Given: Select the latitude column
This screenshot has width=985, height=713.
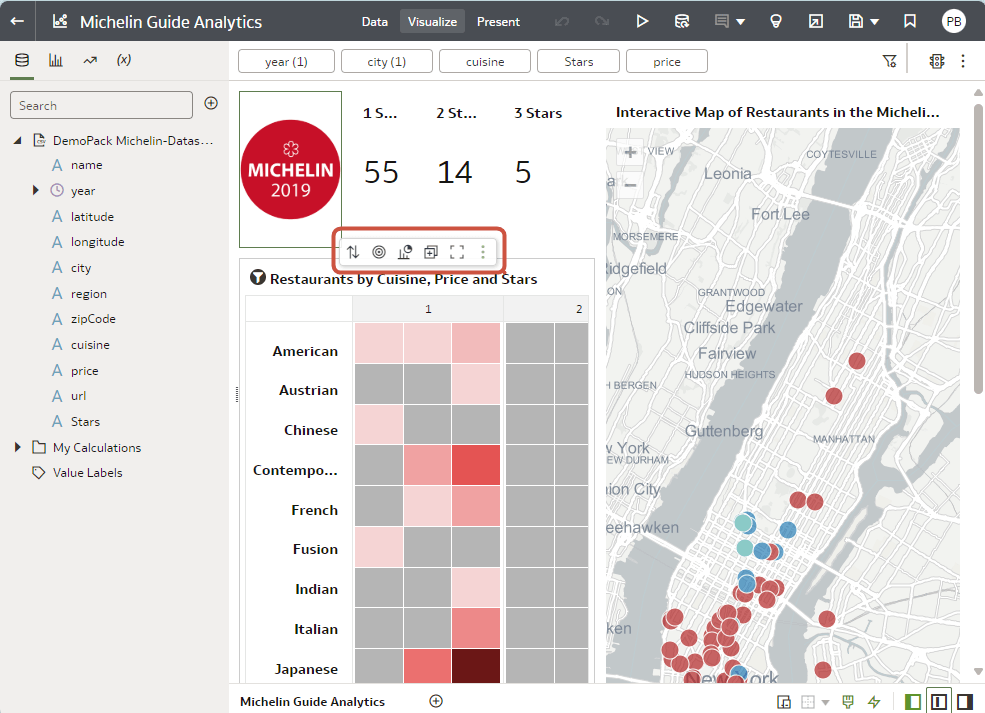Looking at the screenshot, I should click(x=92, y=217).
